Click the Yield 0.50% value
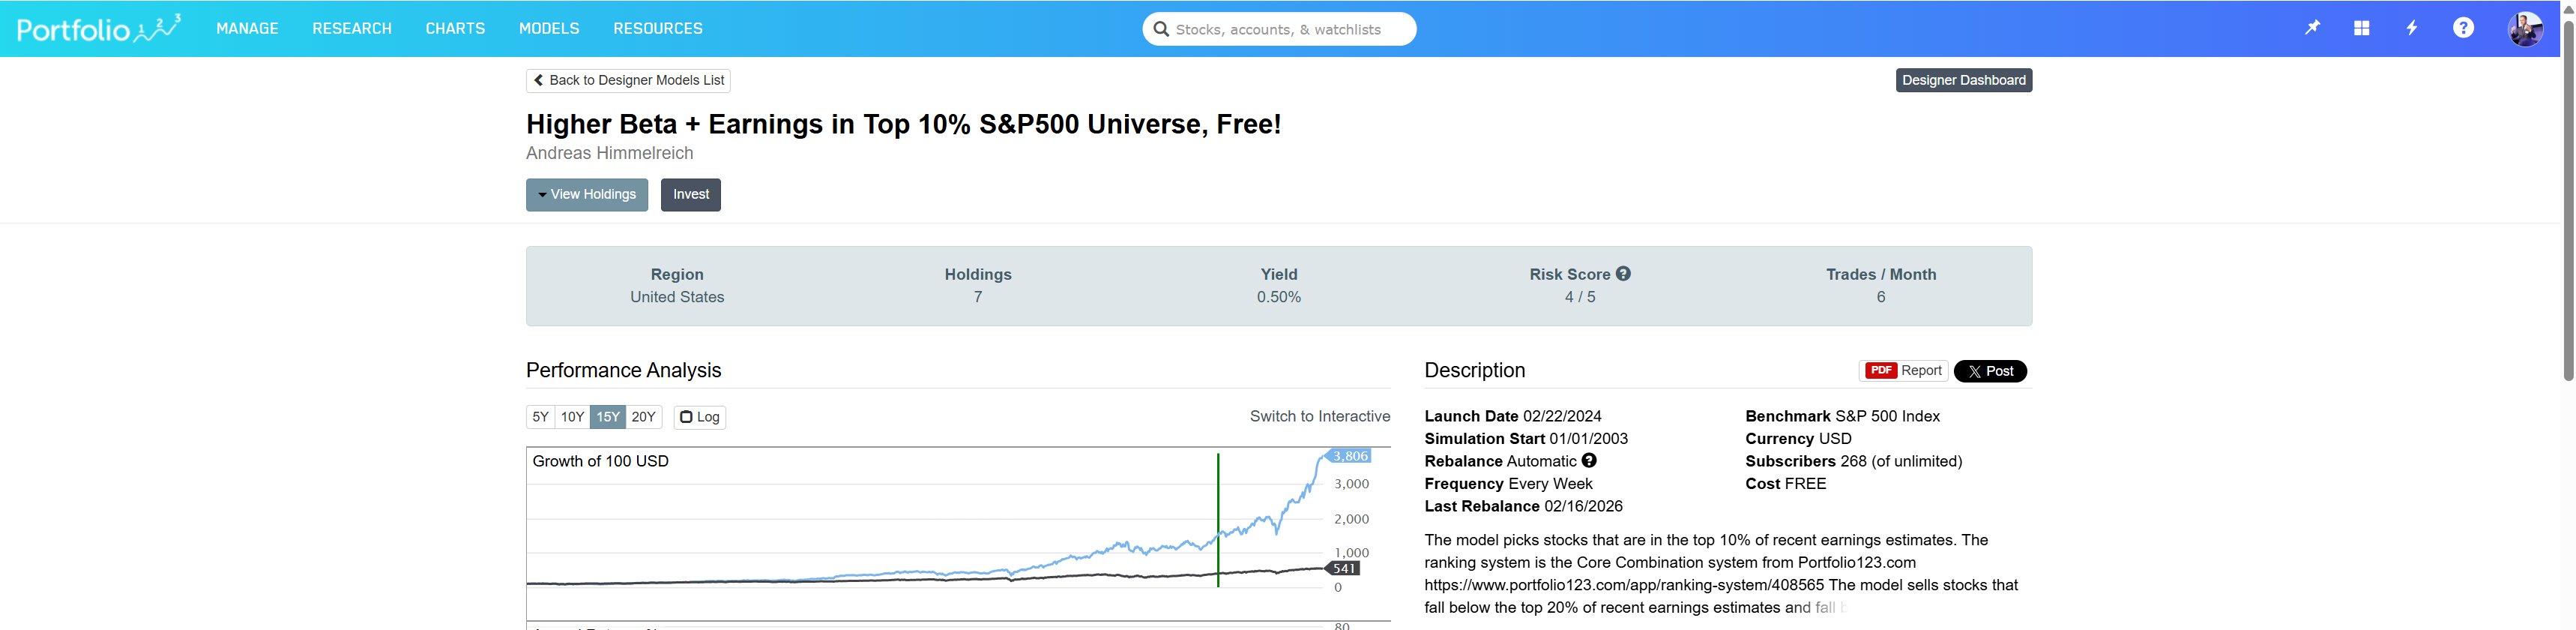Image resolution: width=2576 pixels, height=630 pixels. click(1278, 297)
